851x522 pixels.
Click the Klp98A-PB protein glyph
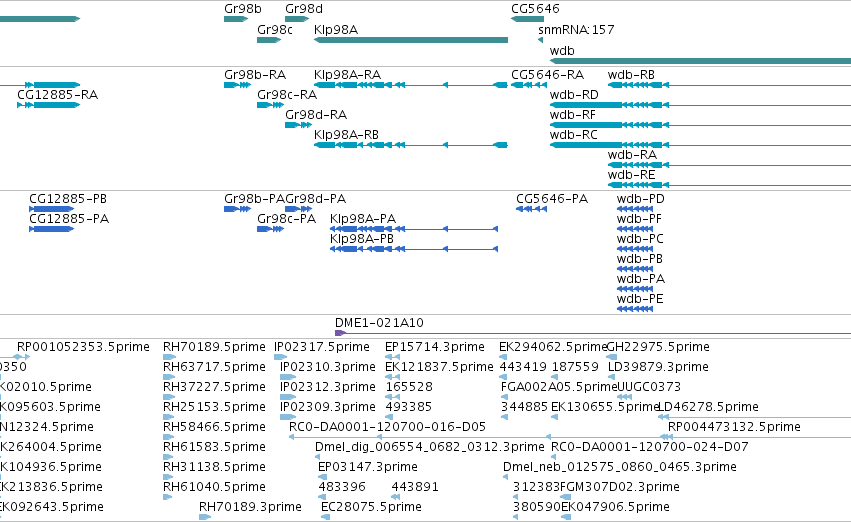414,249
